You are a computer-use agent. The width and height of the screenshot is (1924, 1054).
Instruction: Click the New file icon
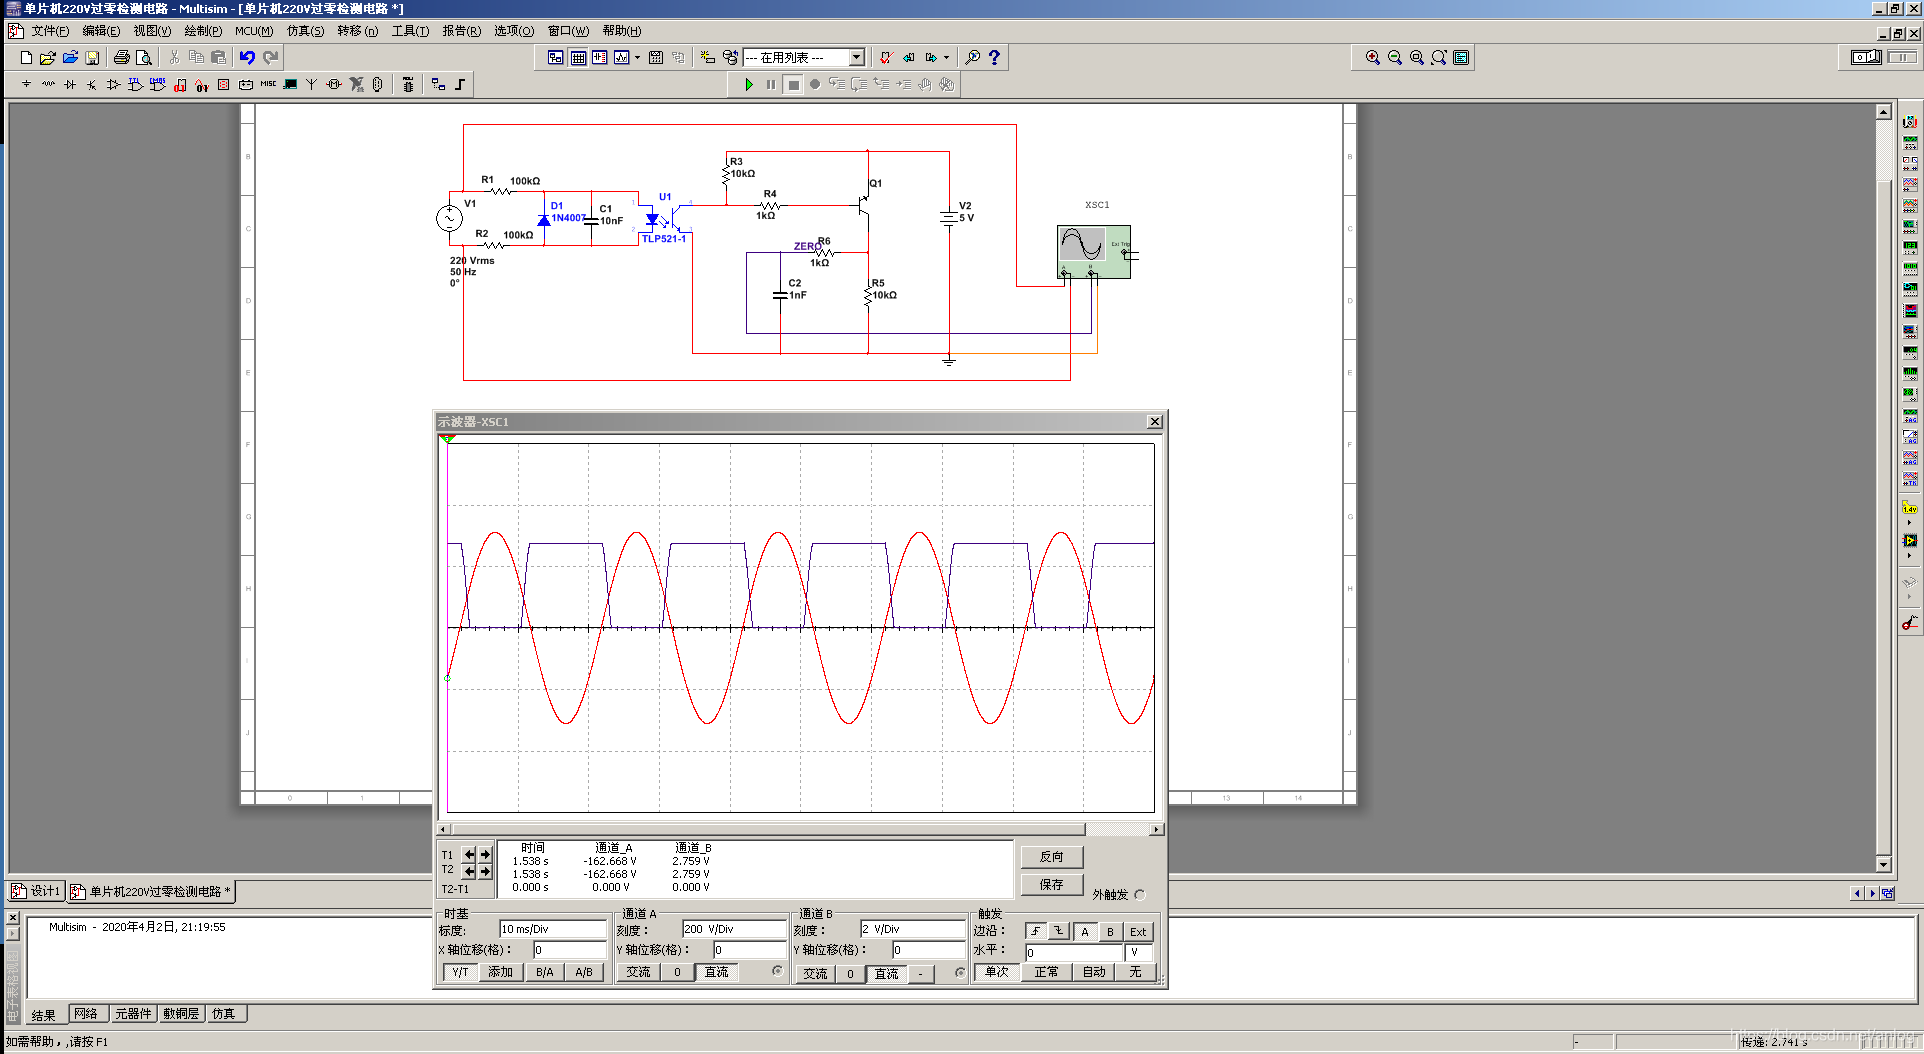[27, 58]
